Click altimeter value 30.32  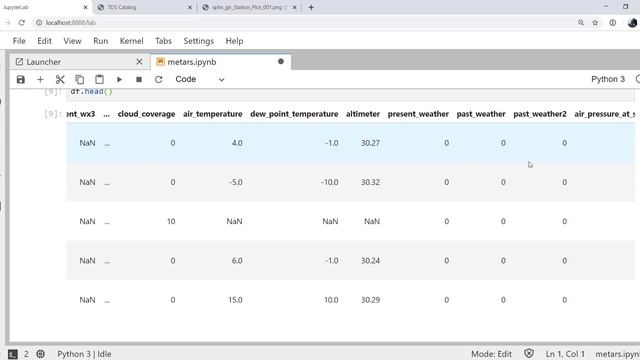(370, 182)
